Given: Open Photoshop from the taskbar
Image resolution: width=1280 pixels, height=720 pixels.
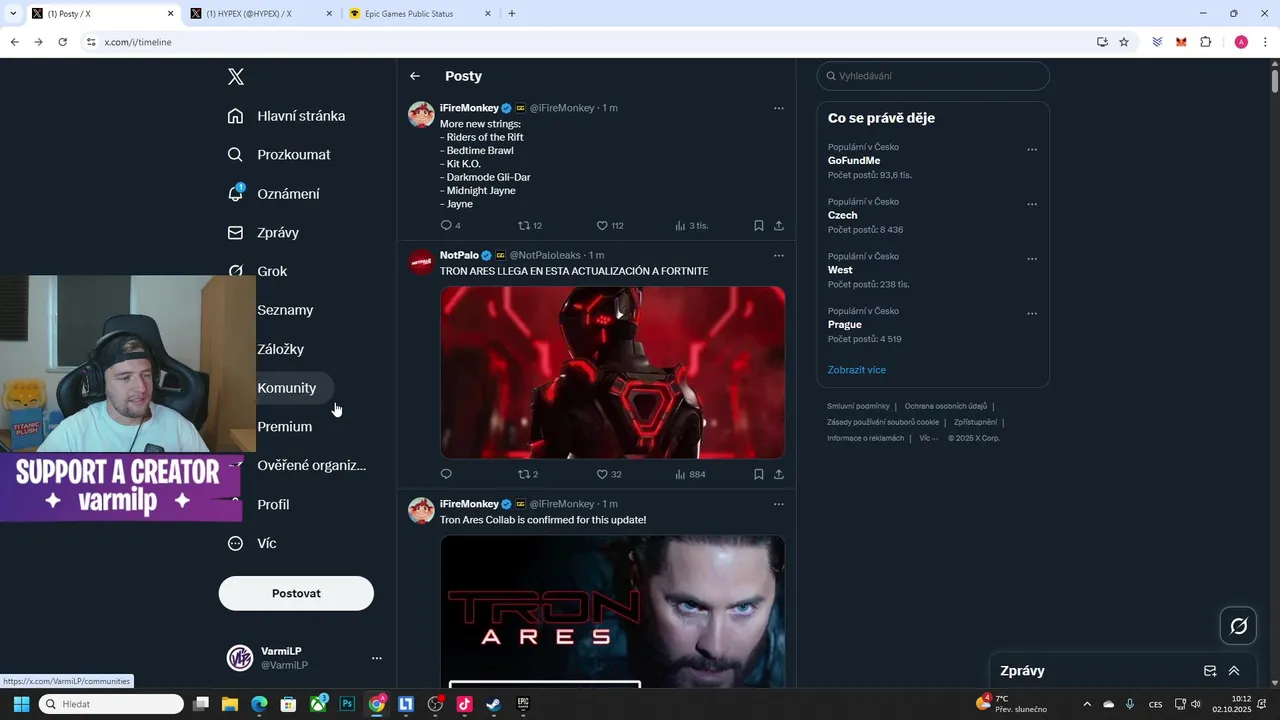Looking at the screenshot, I should pyautogui.click(x=347, y=704).
